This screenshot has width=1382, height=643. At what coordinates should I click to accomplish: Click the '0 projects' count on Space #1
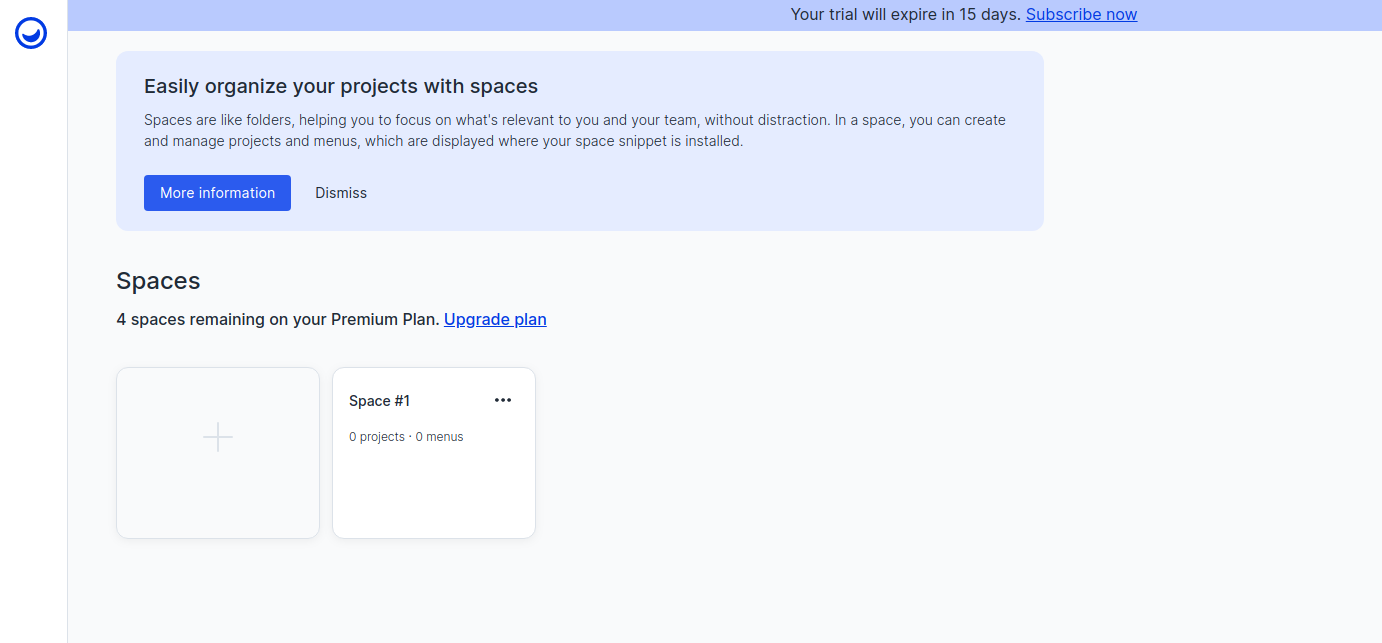[x=377, y=437]
